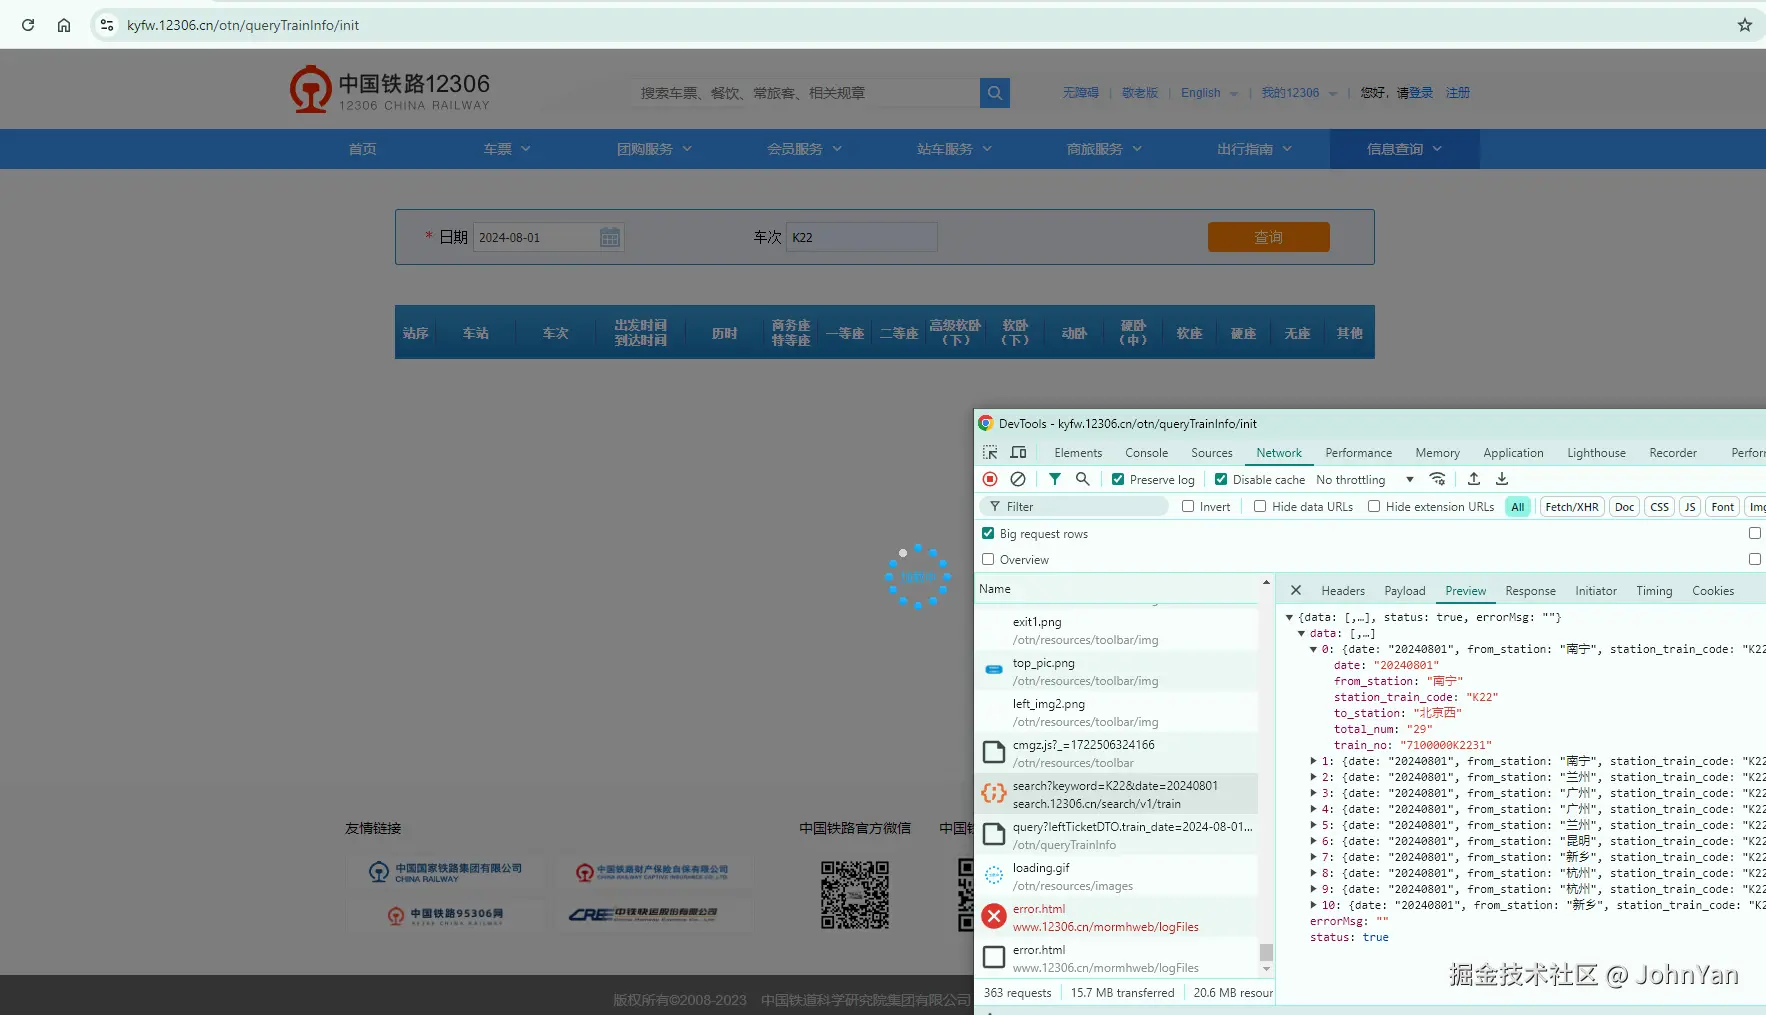This screenshot has width=1766, height=1015.
Task: Clear the network log
Action: (x=1018, y=479)
